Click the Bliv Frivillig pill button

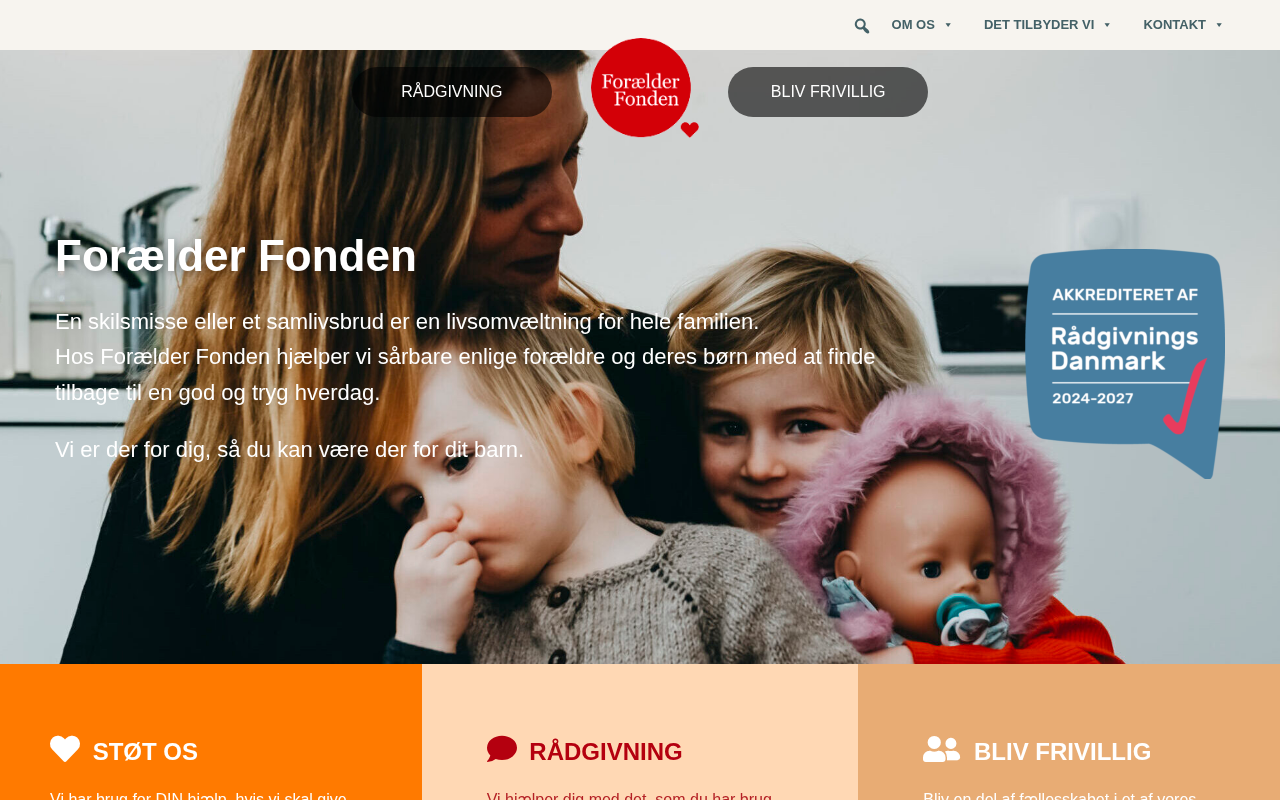tap(828, 92)
